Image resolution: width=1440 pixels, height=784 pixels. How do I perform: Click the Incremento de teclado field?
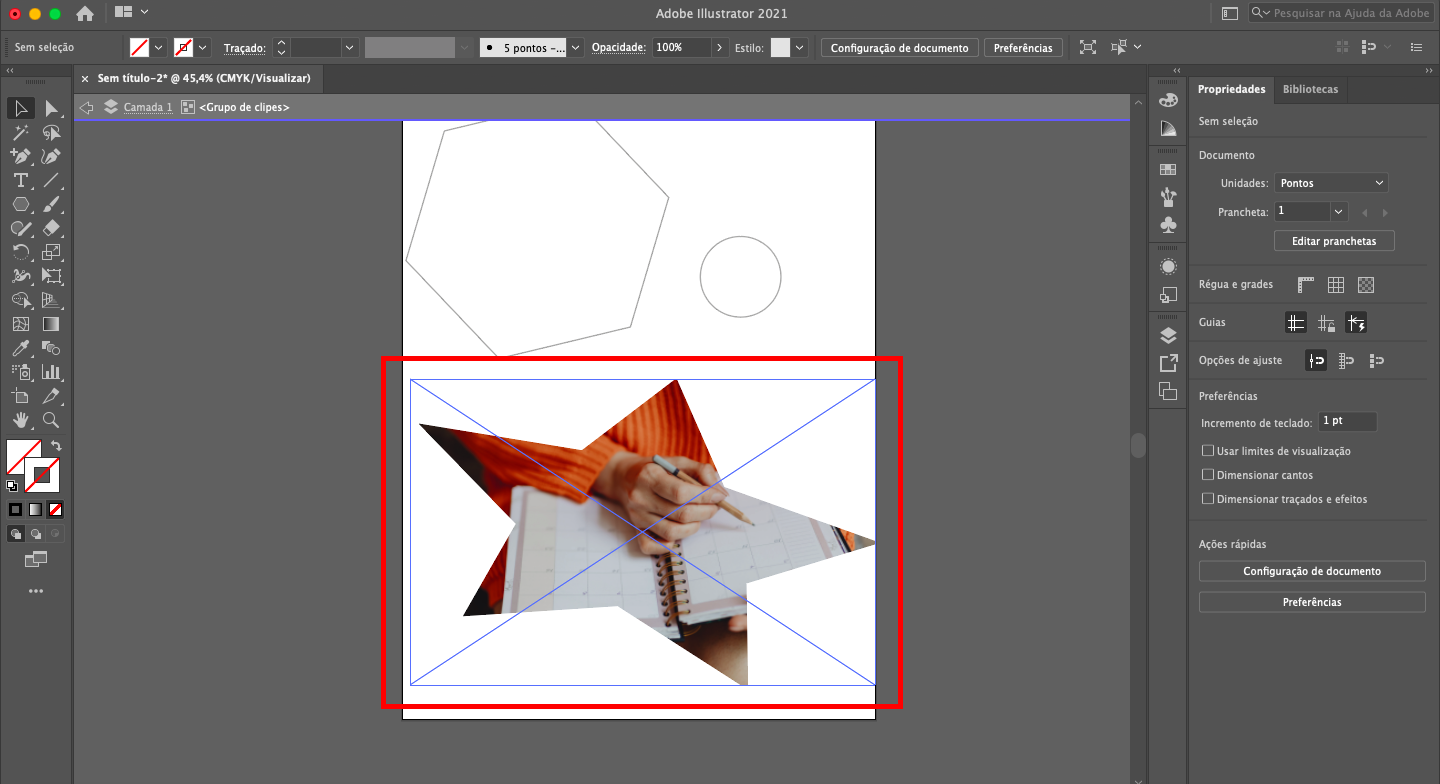point(1347,422)
